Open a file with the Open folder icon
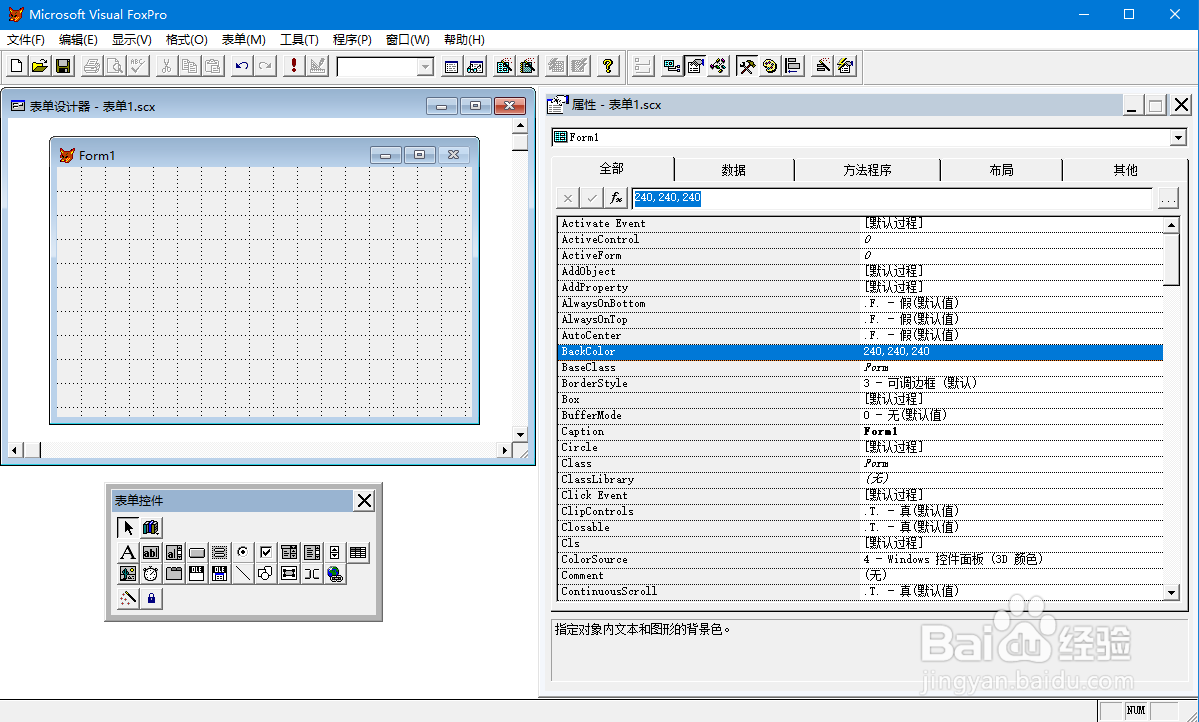Image resolution: width=1199 pixels, height=722 pixels. pos(40,66)
